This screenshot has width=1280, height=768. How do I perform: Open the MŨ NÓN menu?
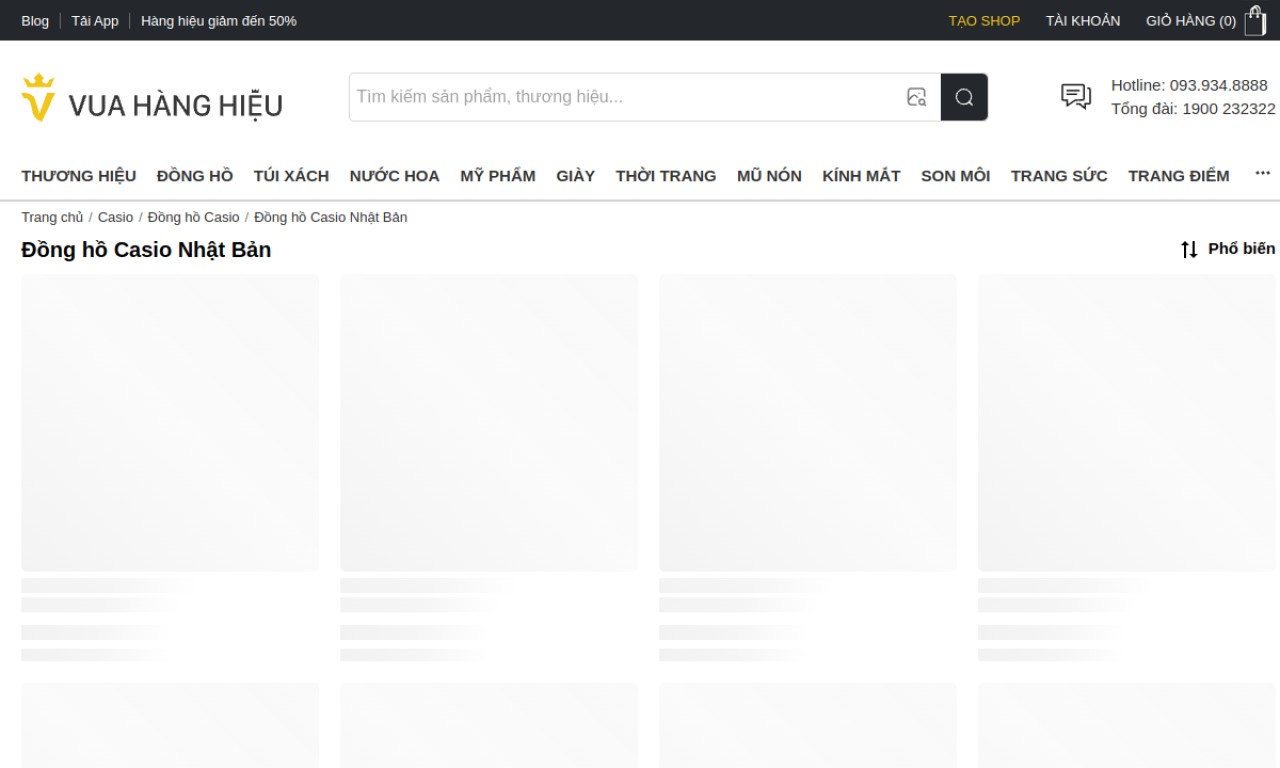[x=769, y=176]
